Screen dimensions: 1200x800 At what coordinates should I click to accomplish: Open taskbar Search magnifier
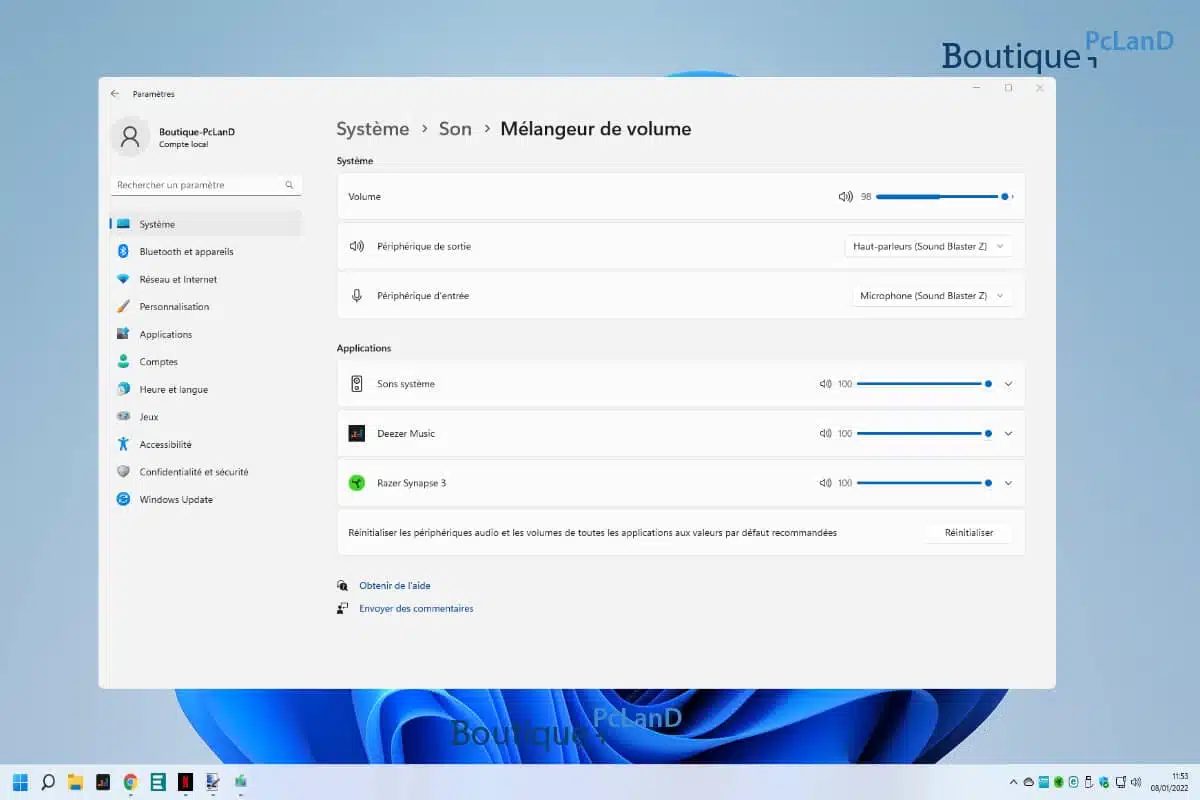(x=48, y=782)
